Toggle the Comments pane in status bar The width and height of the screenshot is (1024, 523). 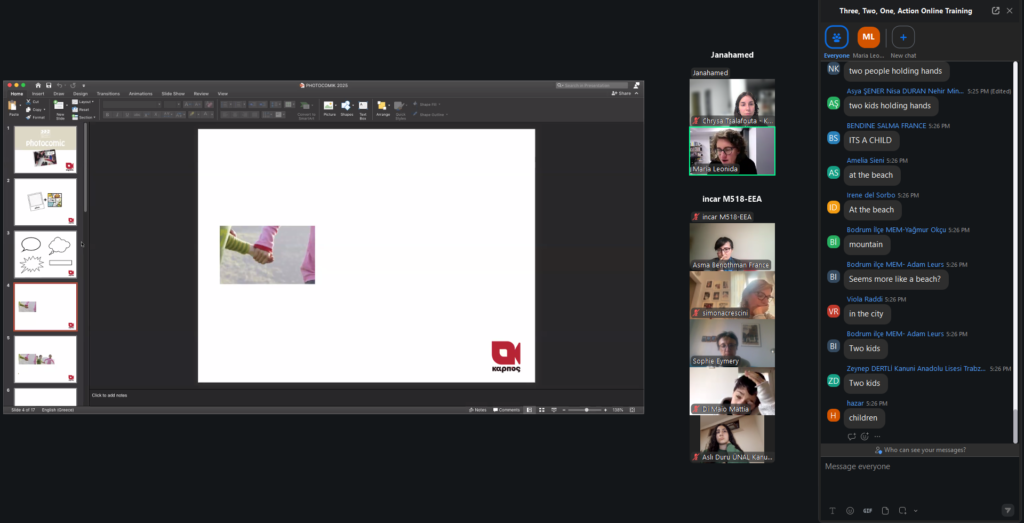pyautogui.click(x=508, y=410)
